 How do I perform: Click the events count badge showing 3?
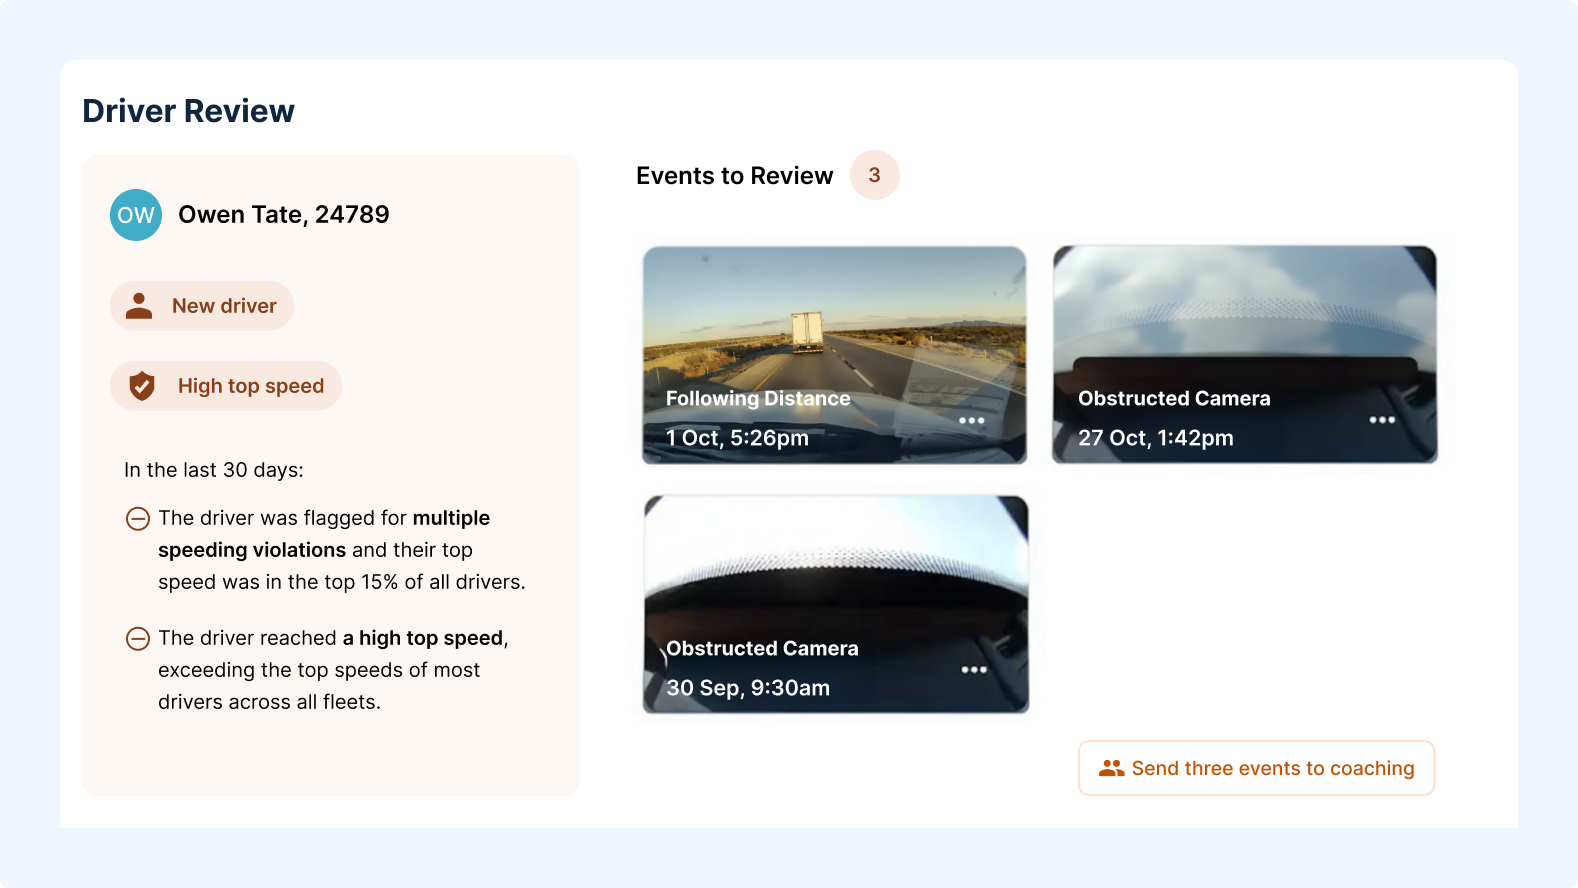point(875,175)
